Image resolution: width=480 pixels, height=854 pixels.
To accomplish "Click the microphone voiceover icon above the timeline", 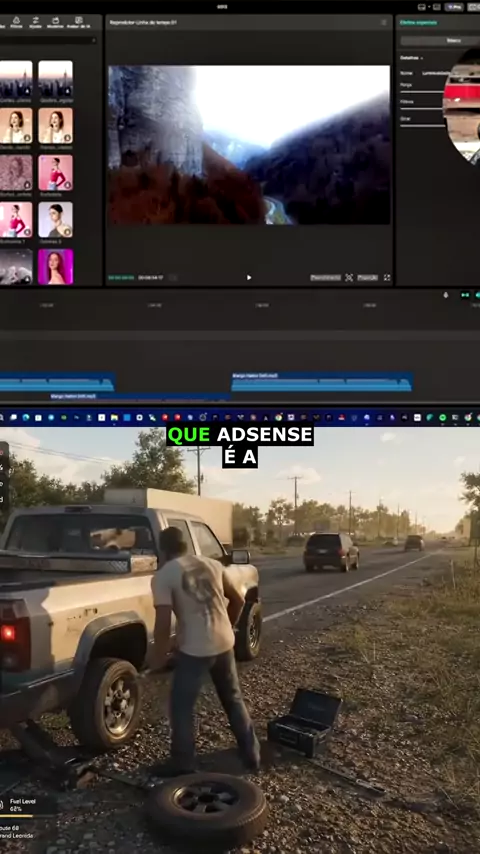I will tap(446, 295).
